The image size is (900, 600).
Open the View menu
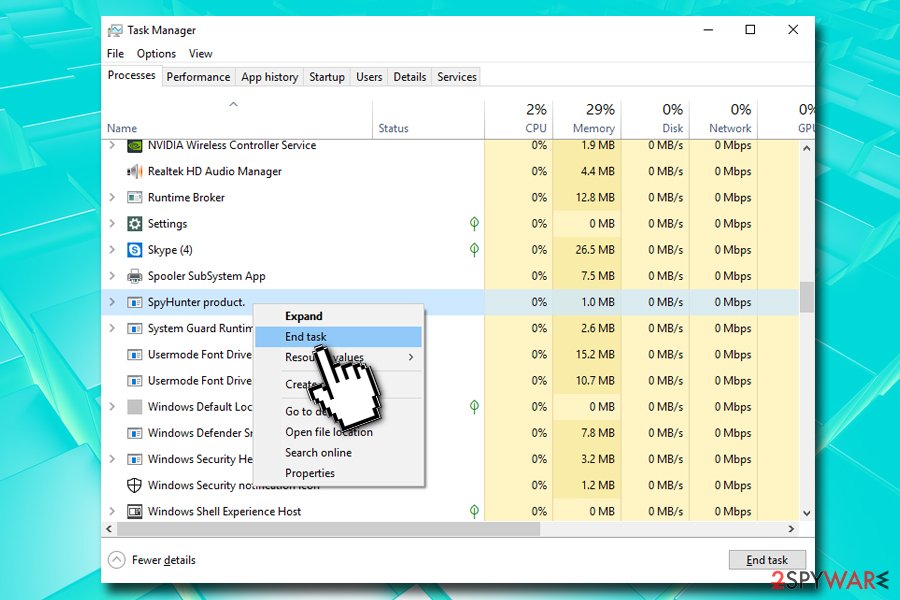201,53
